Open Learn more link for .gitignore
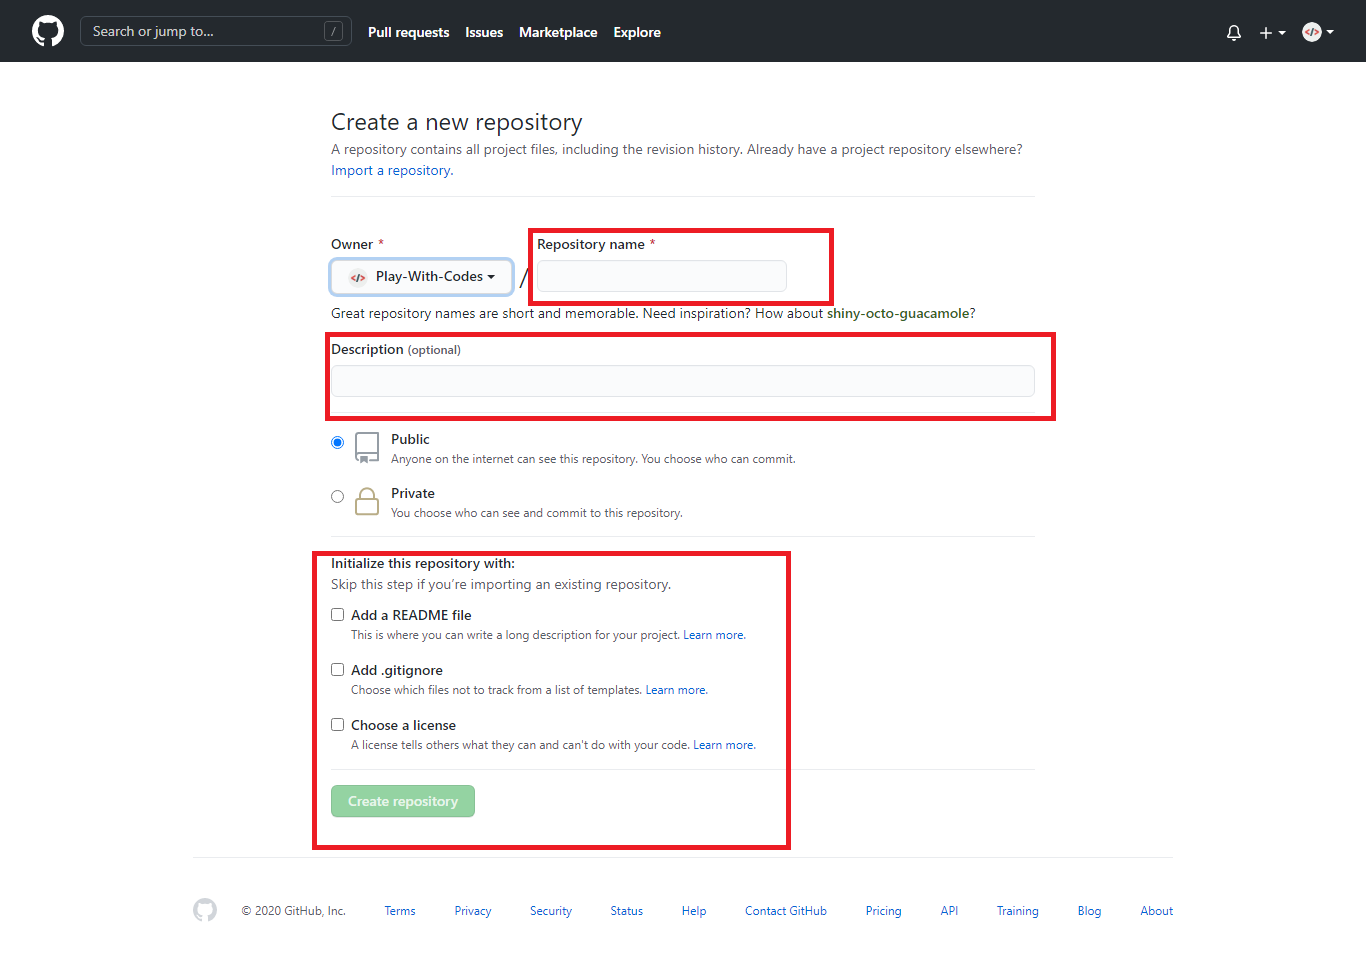1366x972 pixels. click(676, 690)
